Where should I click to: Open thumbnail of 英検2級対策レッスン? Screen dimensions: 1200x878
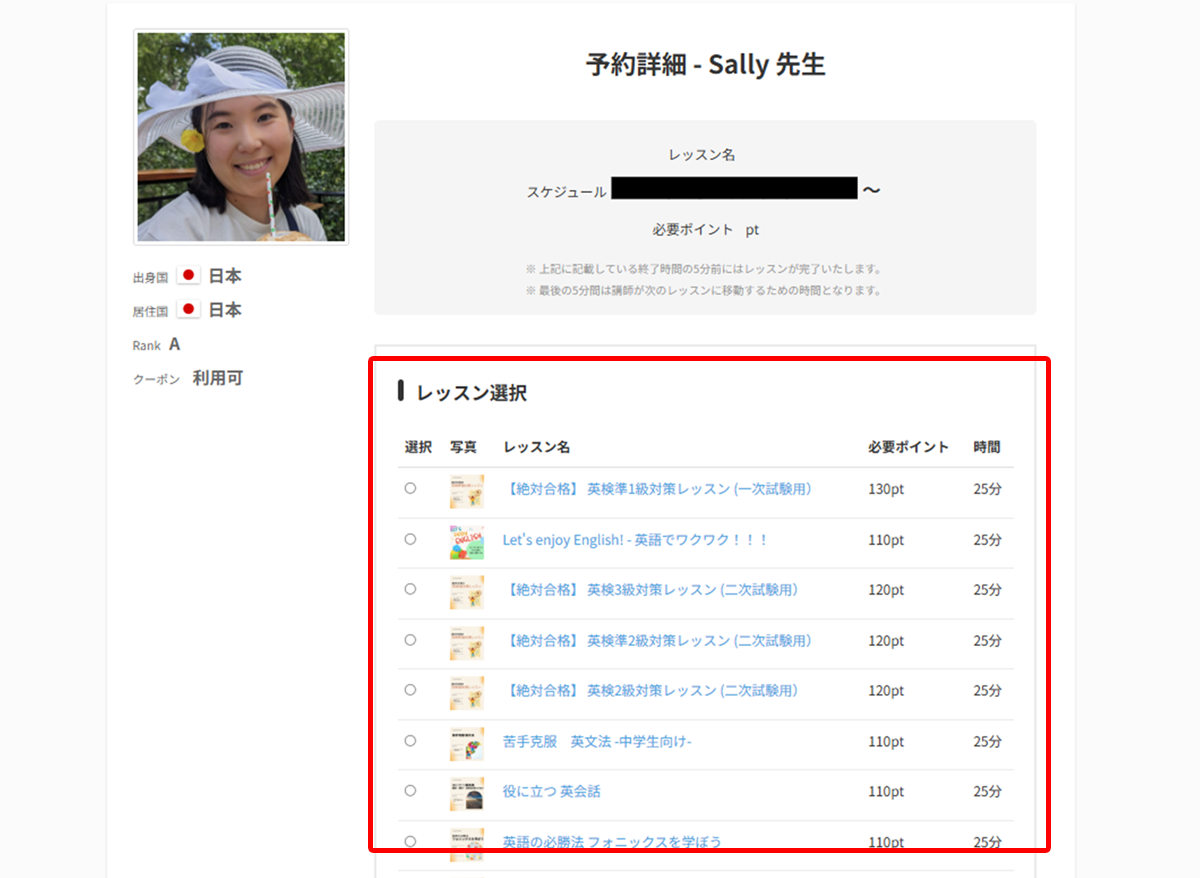(x=466, y=692)
